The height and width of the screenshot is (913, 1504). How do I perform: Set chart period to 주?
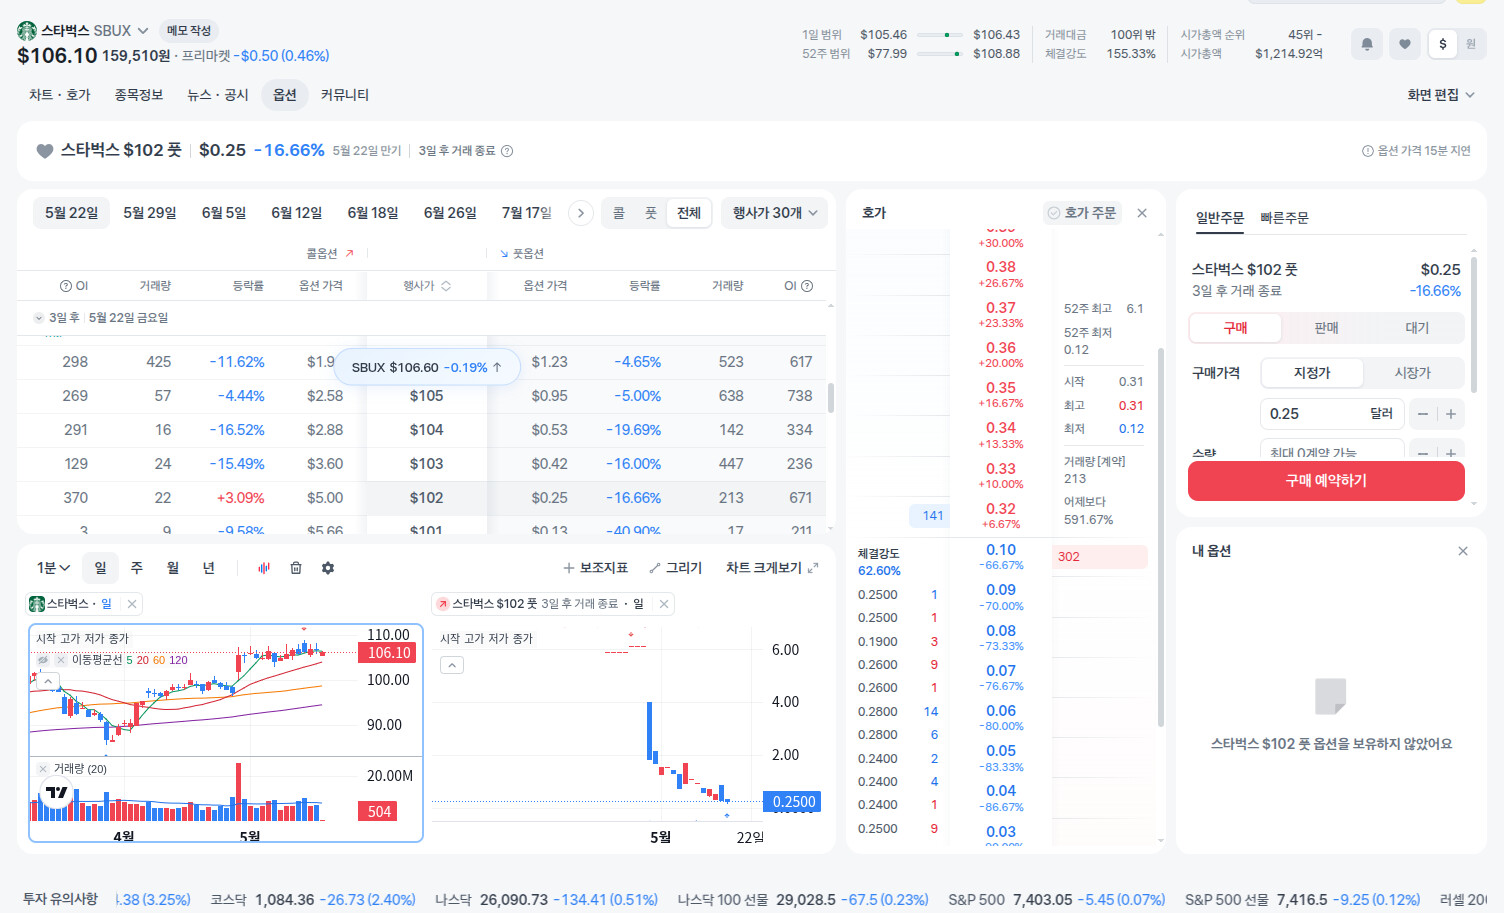click(137, 568)
